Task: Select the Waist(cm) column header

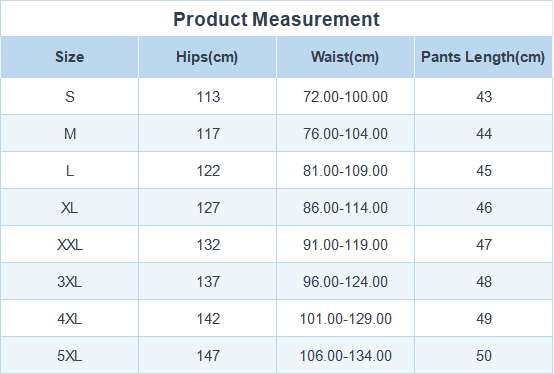Action: pos(345,57)
